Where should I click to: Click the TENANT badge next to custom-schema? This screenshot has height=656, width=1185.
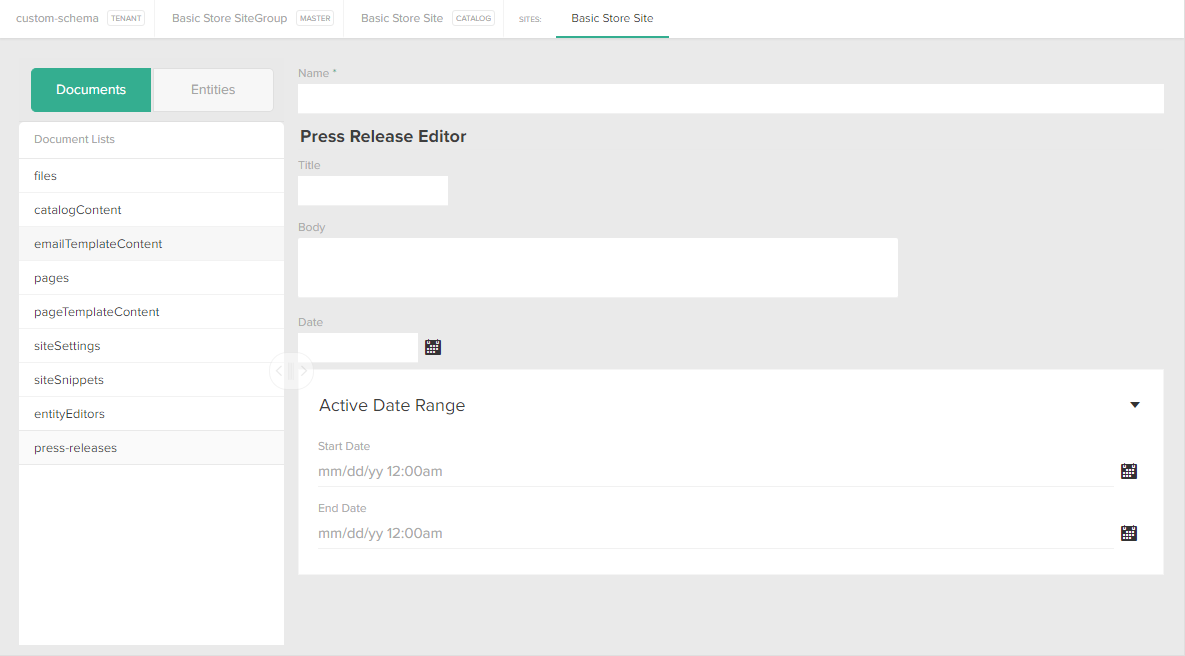tap(126, 17)
